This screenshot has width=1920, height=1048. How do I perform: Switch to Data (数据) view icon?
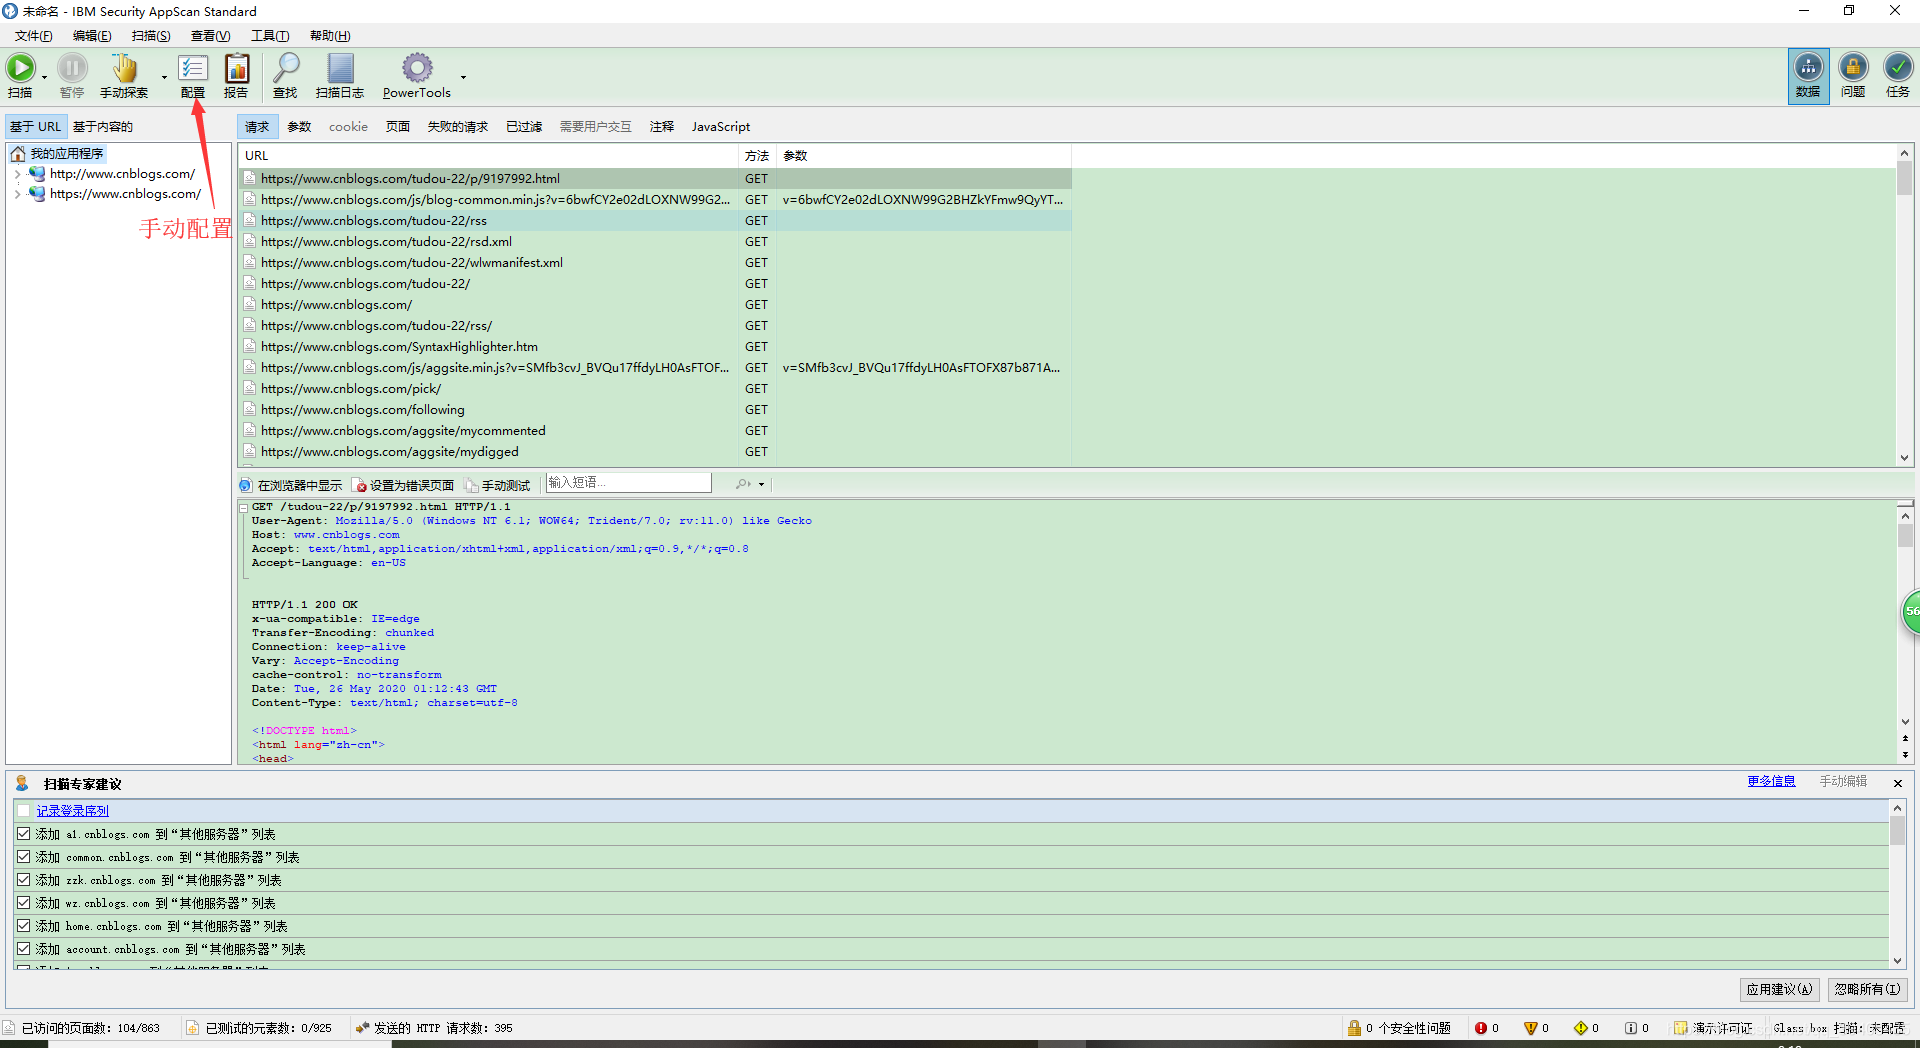(1808, 67)
